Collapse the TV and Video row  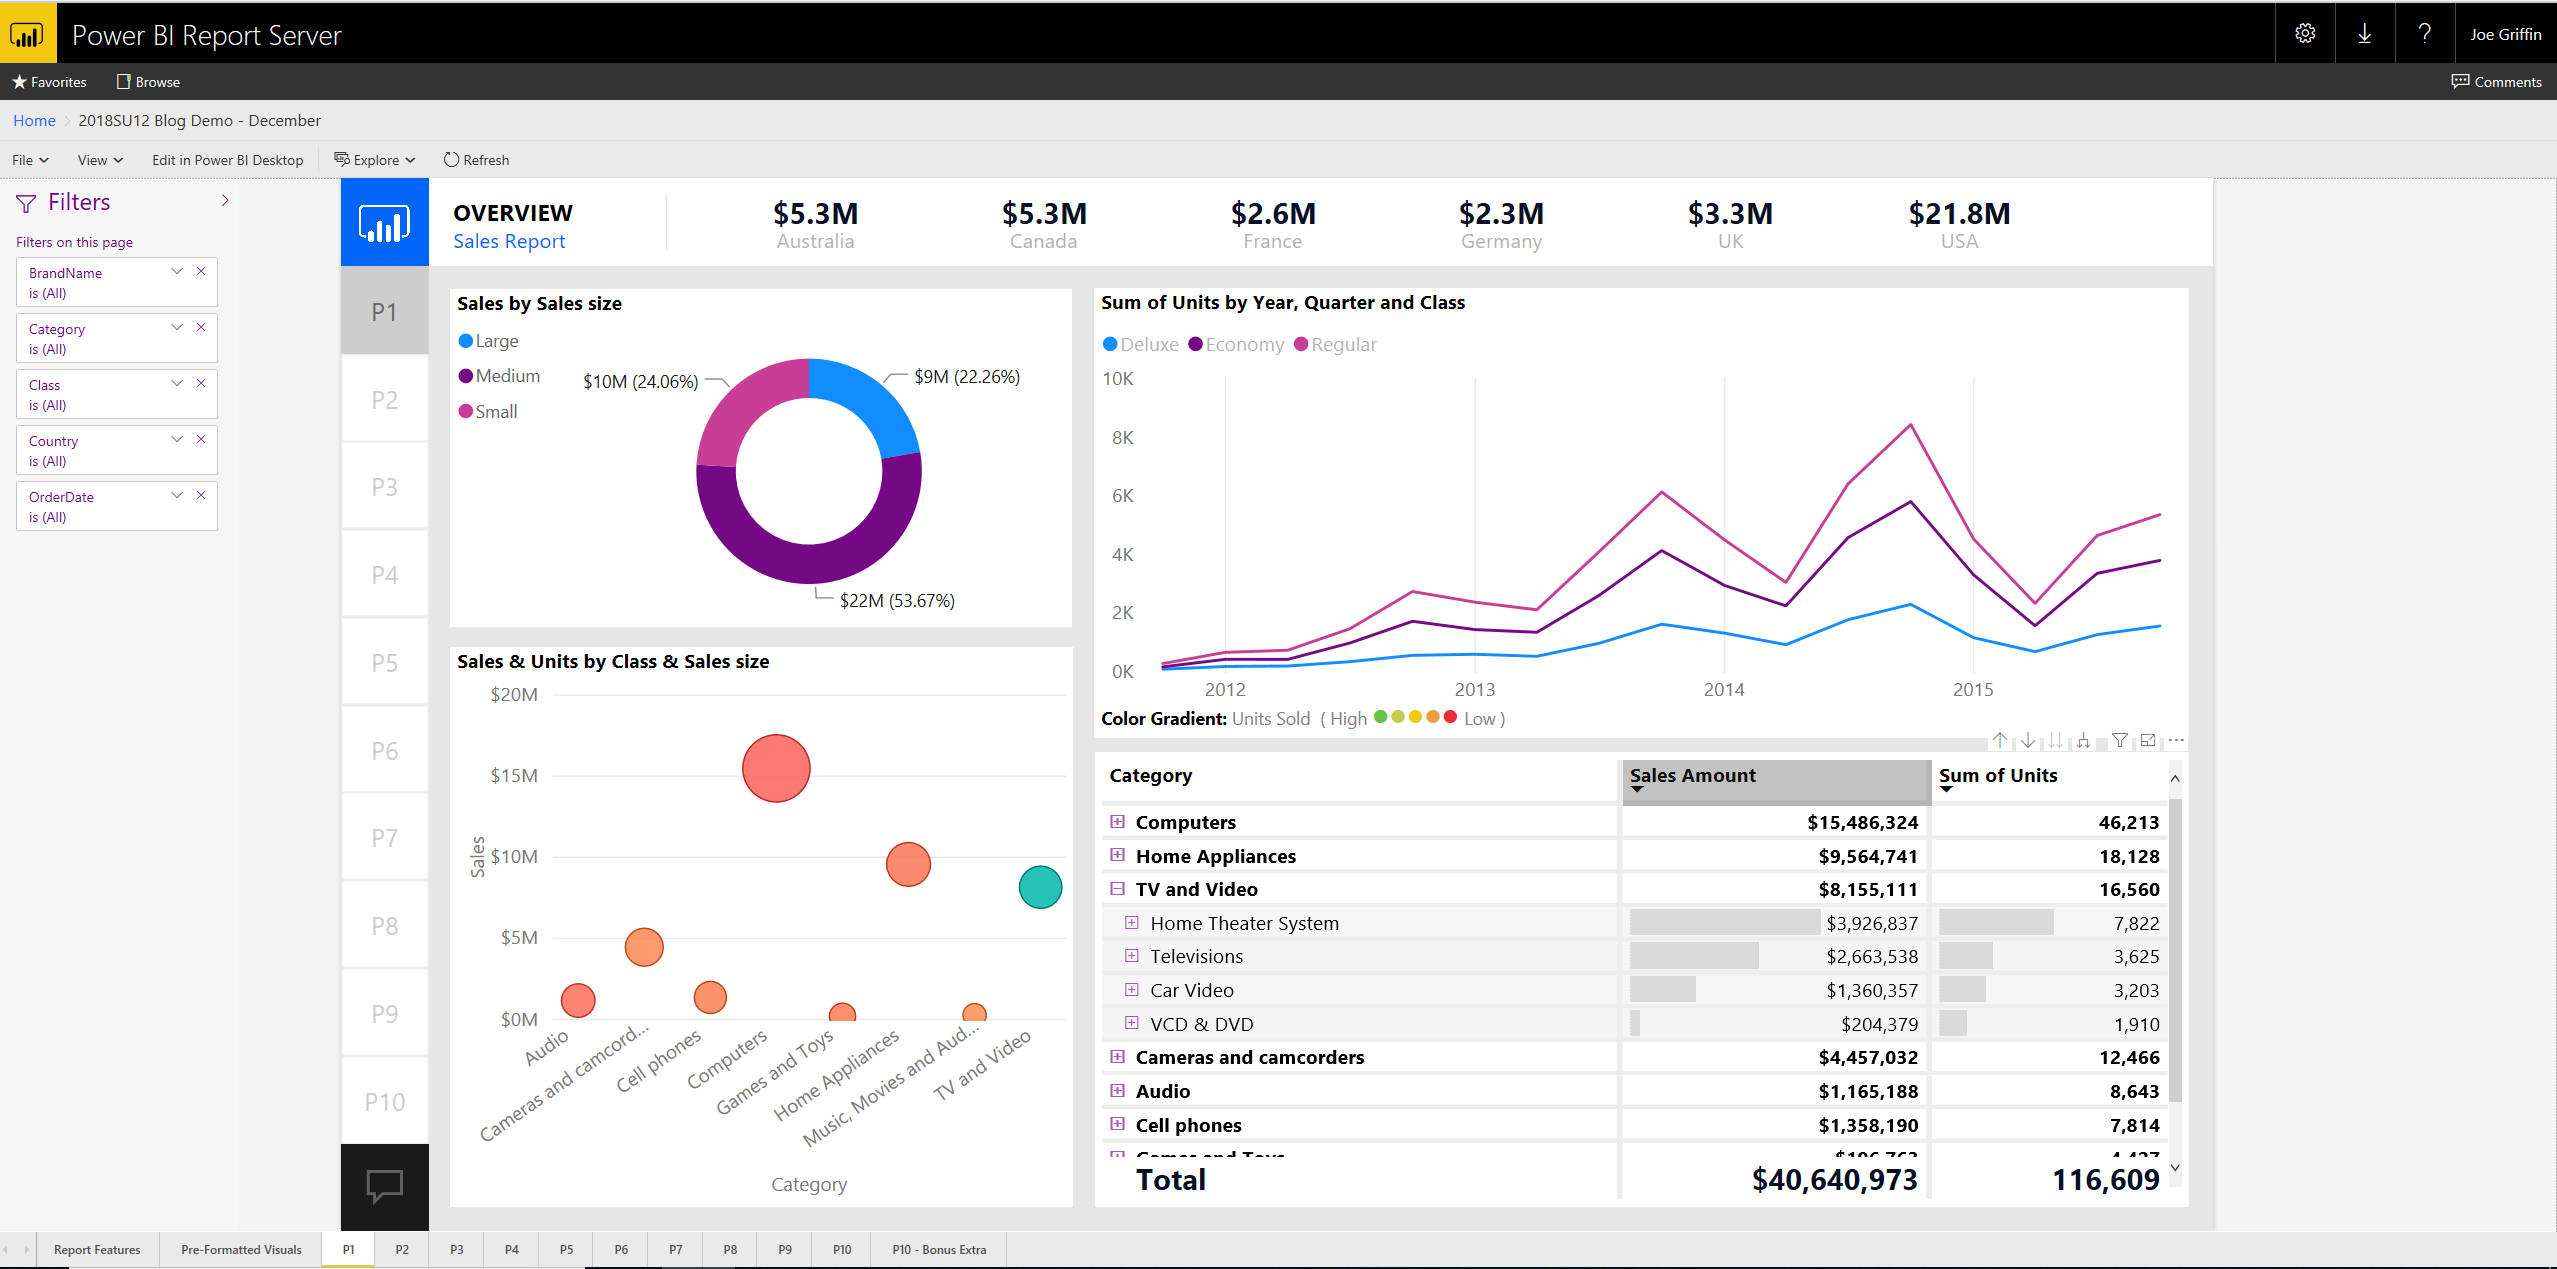pyautogui.click(x=1117, y=888)
